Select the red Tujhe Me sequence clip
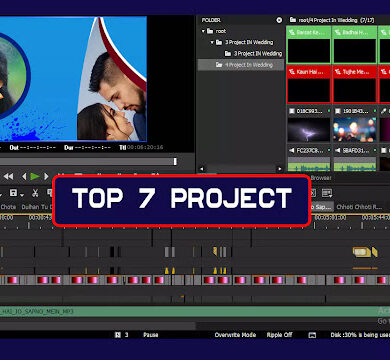Viewport: 390px width, 360px height. coord(355,84)
